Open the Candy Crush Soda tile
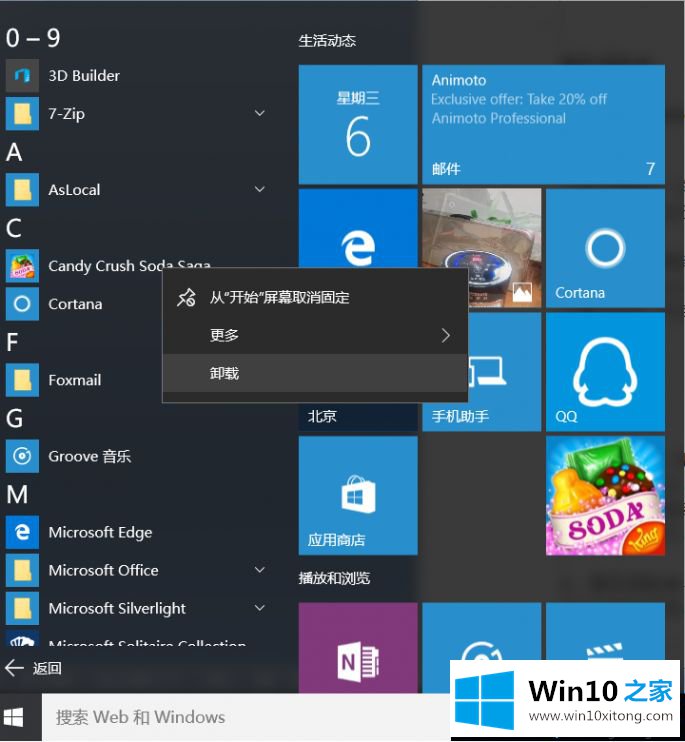This screenshot has height=742, width=685. click(606, 495)
